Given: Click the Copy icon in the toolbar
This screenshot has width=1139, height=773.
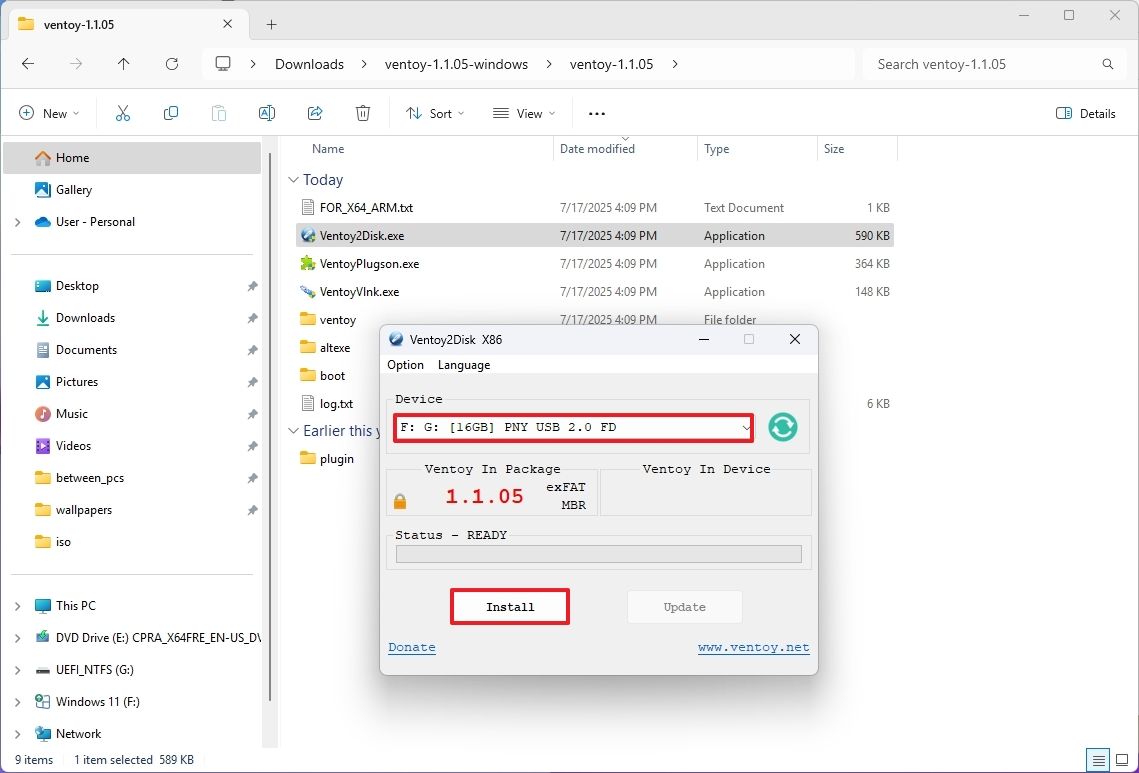Looking at the screenshot, I should (171, 113).
